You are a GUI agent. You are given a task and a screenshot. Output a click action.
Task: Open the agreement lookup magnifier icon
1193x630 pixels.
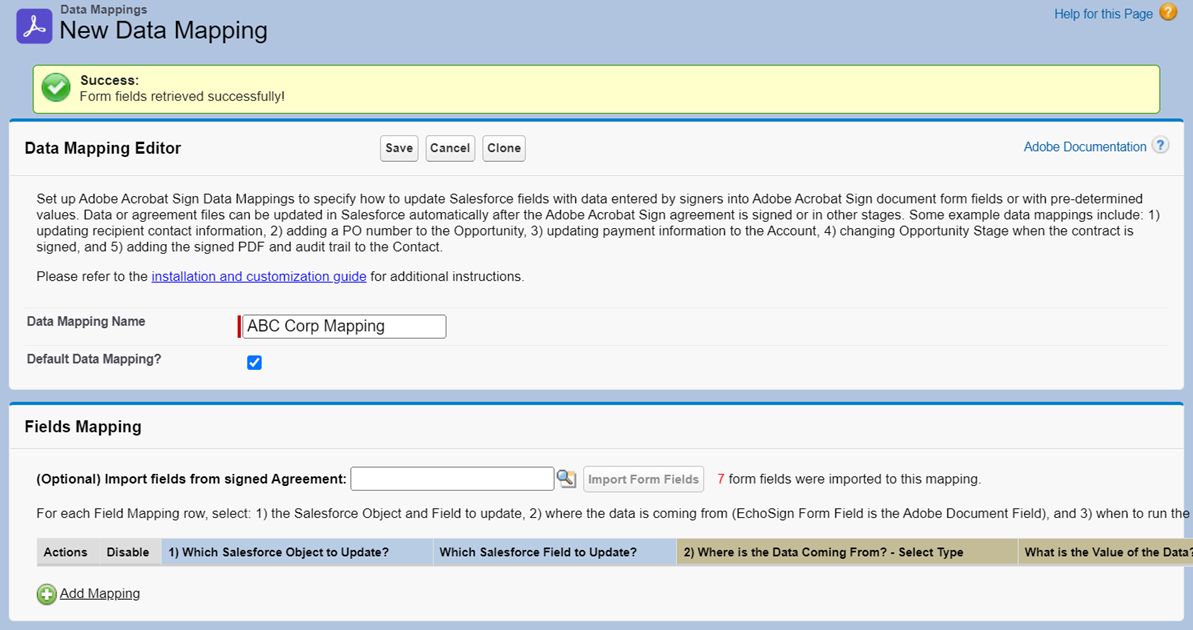click(x=566, y=479)
